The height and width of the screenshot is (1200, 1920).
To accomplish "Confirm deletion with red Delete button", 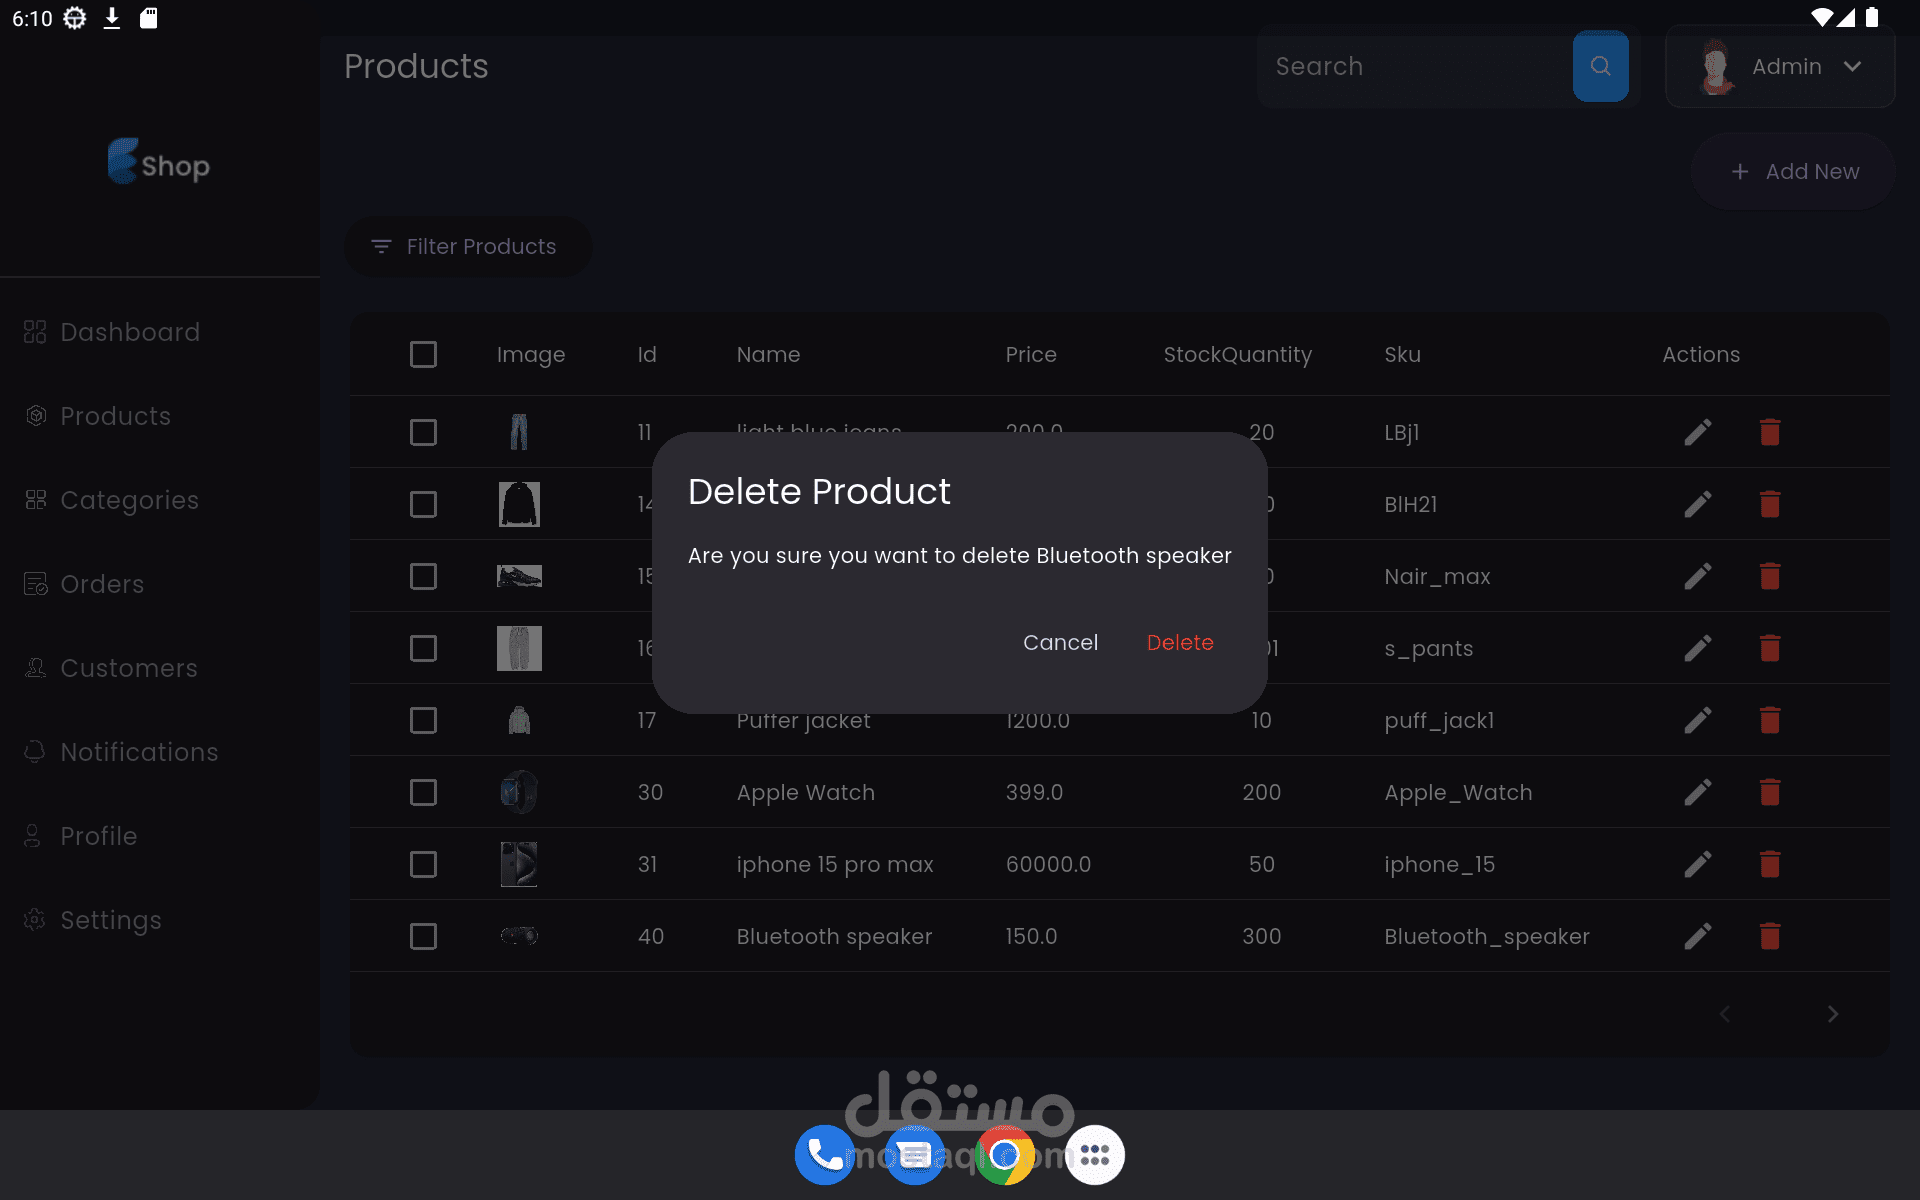I will pos(1179,642).
